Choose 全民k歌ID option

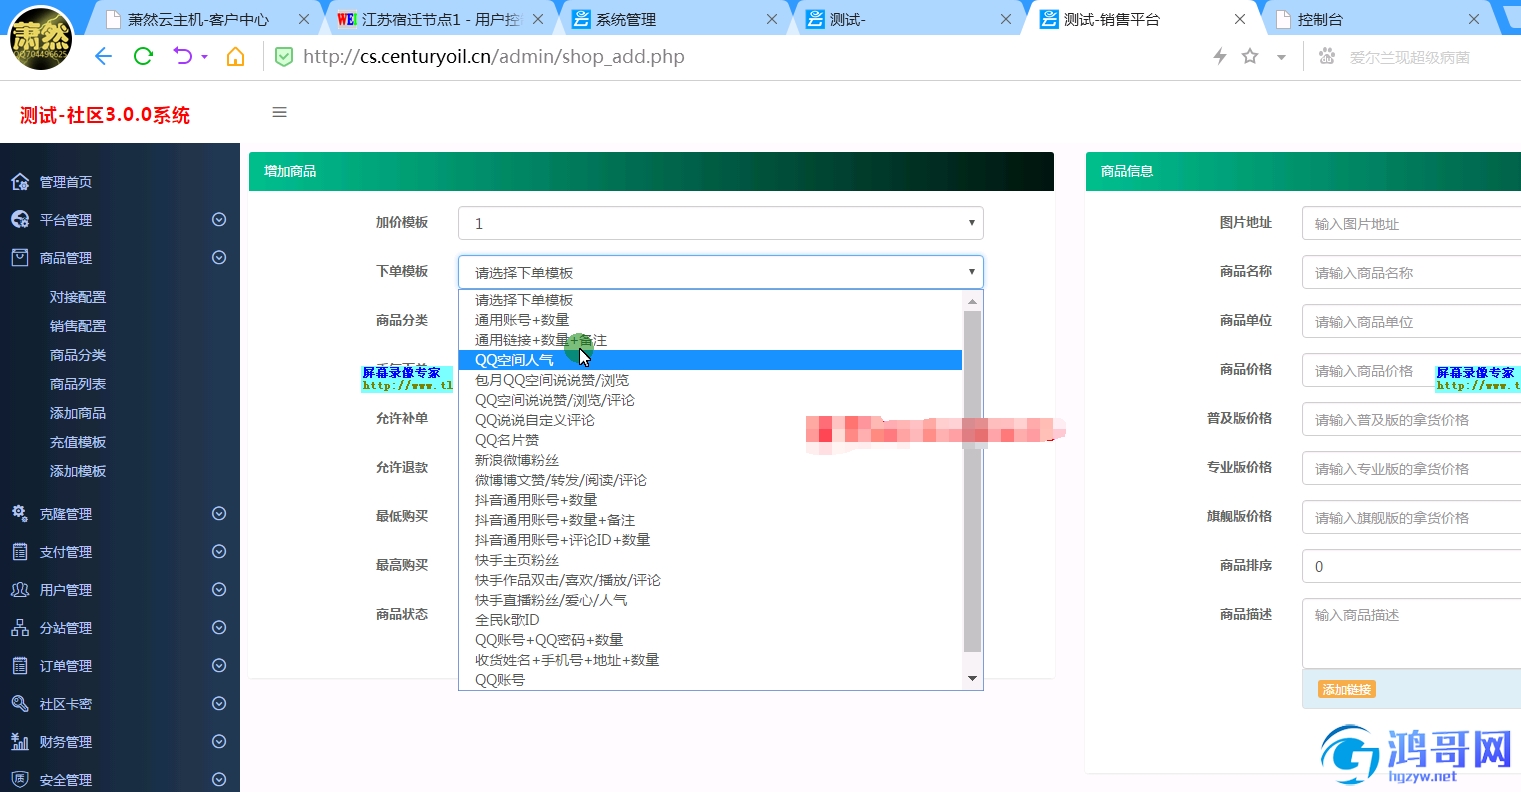point(710,620)
